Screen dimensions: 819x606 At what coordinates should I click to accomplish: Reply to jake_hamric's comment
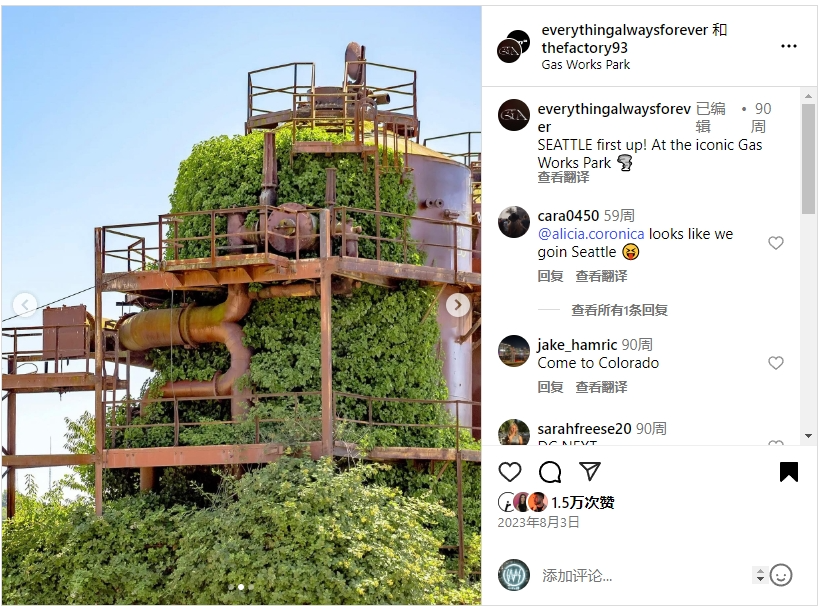pos(550,387)
